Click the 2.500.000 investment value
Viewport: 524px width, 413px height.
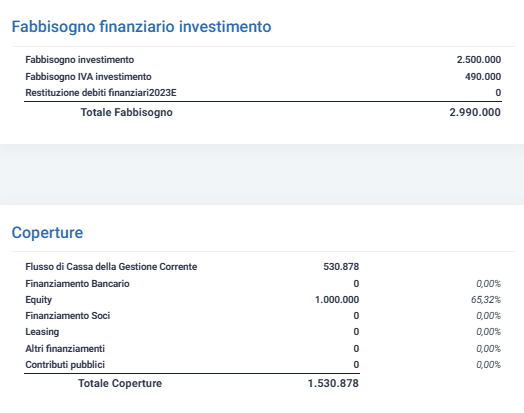click(x=479, y=60)
